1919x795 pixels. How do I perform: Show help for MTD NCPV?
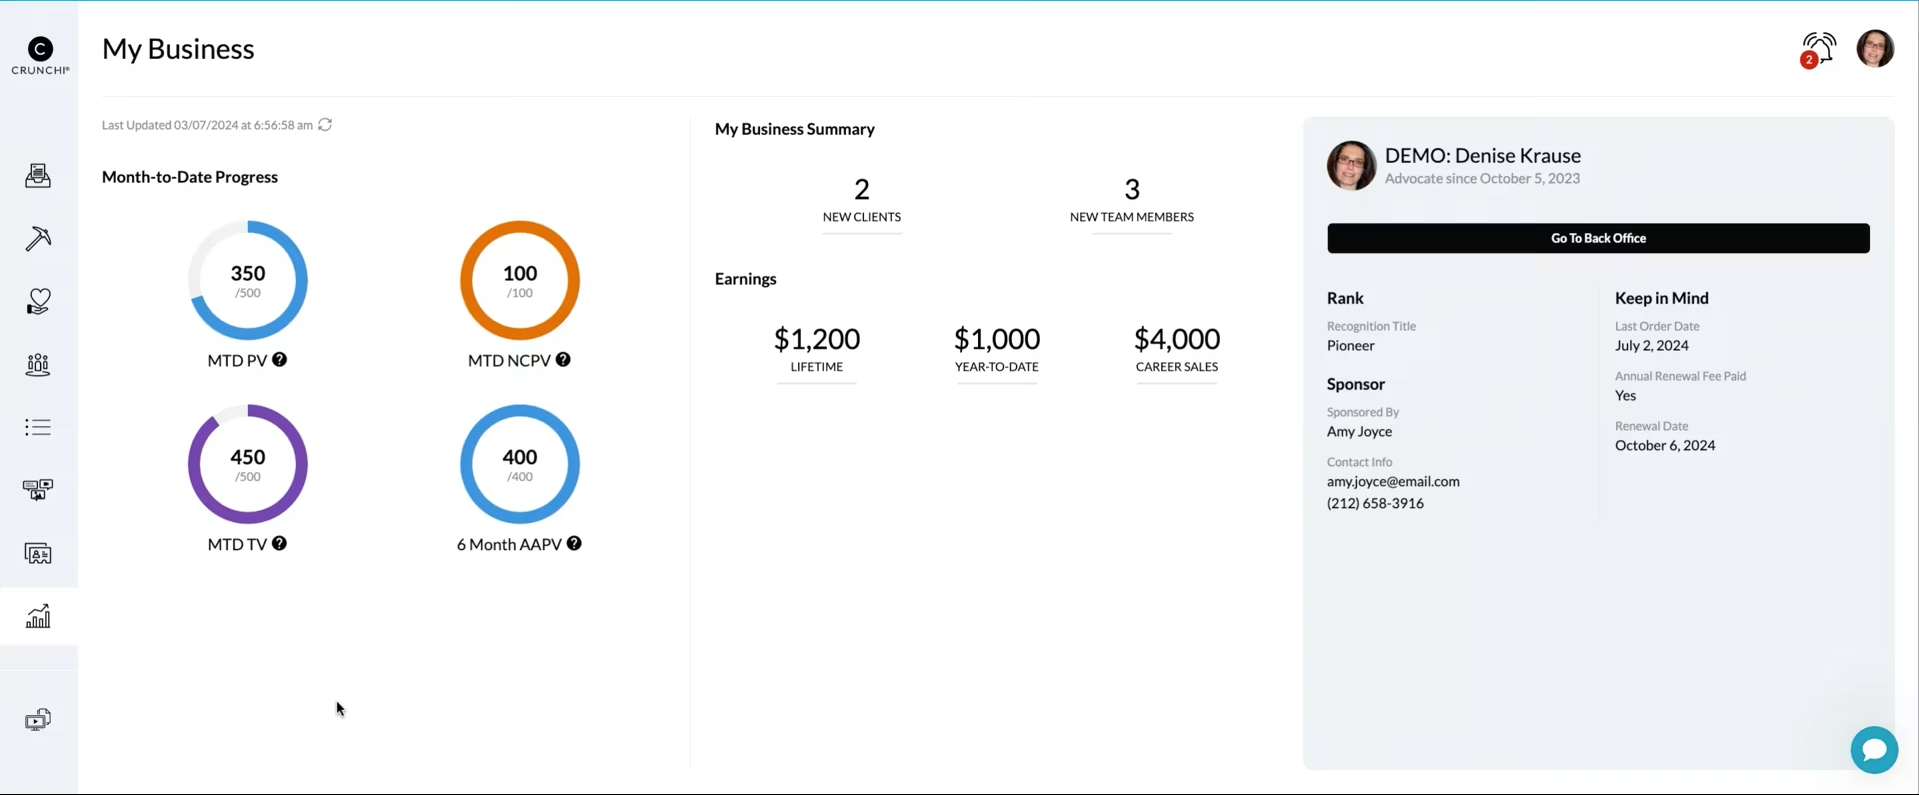pyautogui.click(x=564, y=360)
